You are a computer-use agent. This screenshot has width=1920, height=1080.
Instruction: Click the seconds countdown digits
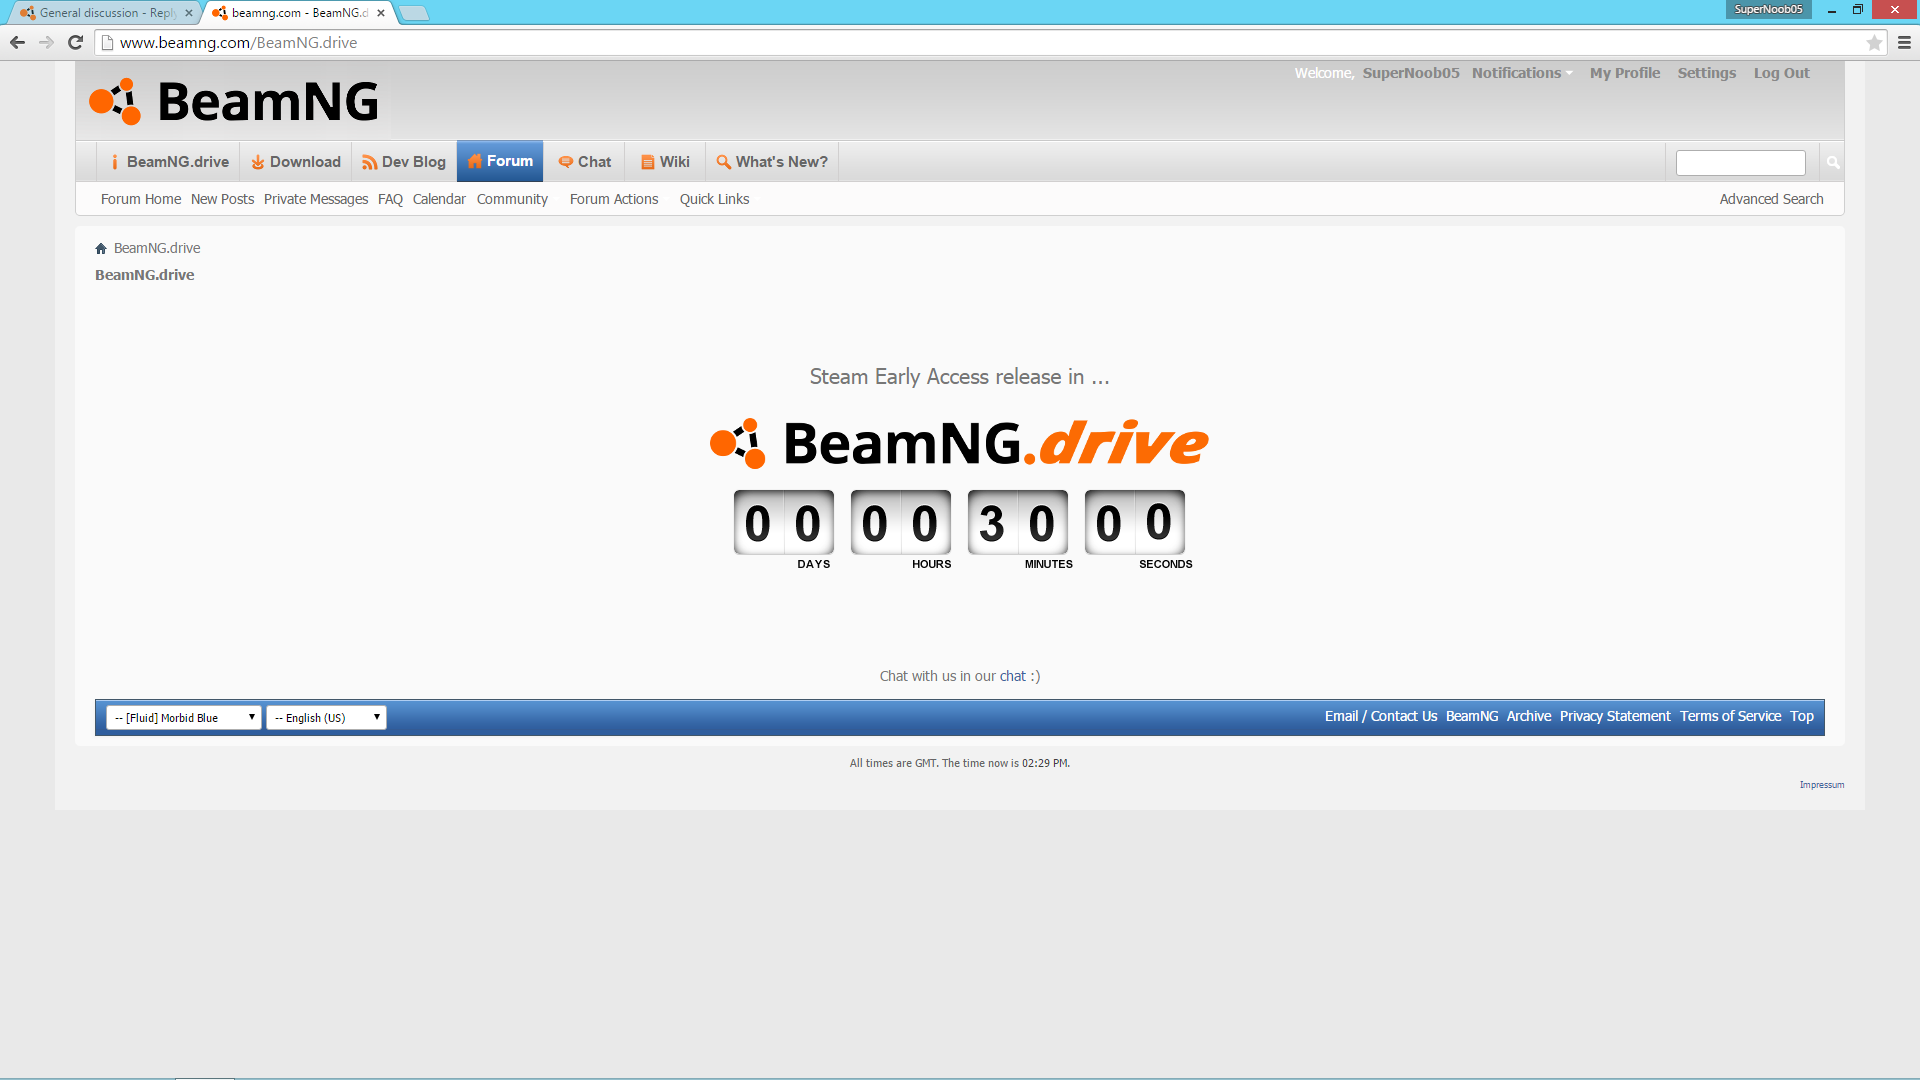tap(1134, 522)
